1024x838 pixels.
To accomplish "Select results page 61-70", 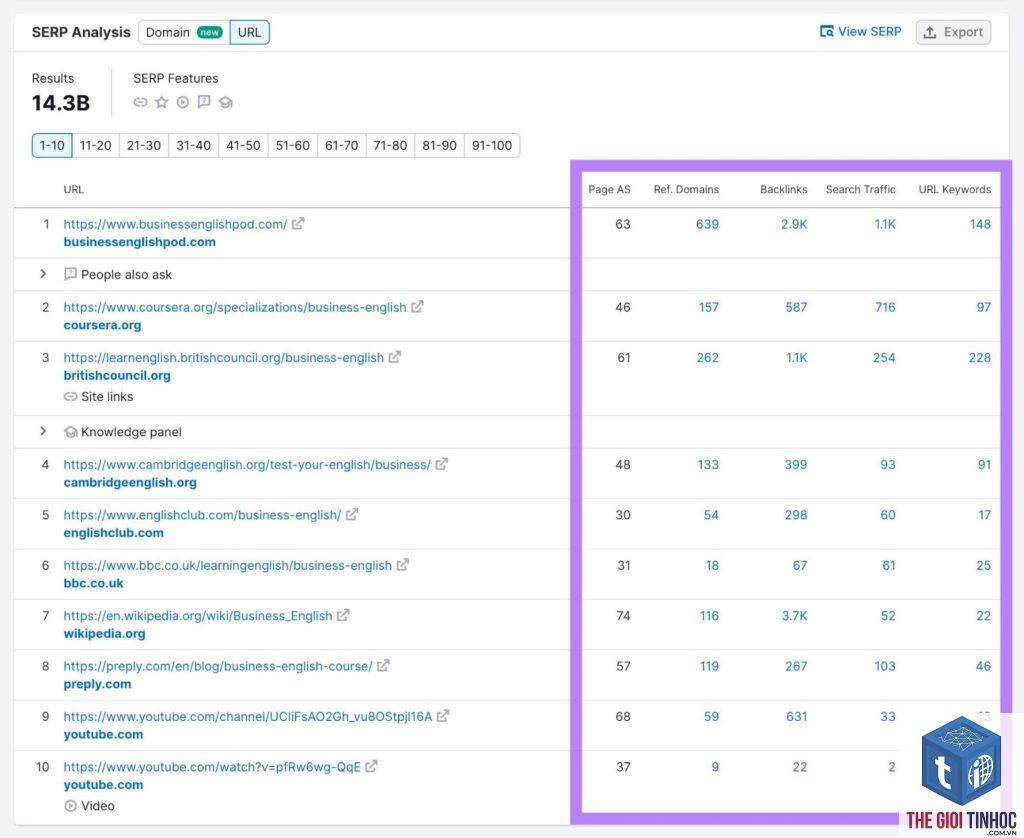I will [342, 146].
